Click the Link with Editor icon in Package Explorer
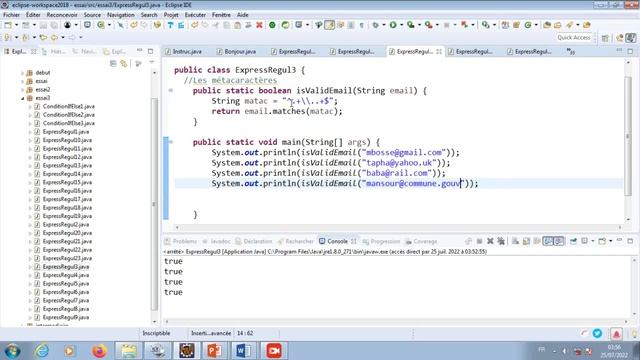The image size is (640, 360). [x=124, y=64]
